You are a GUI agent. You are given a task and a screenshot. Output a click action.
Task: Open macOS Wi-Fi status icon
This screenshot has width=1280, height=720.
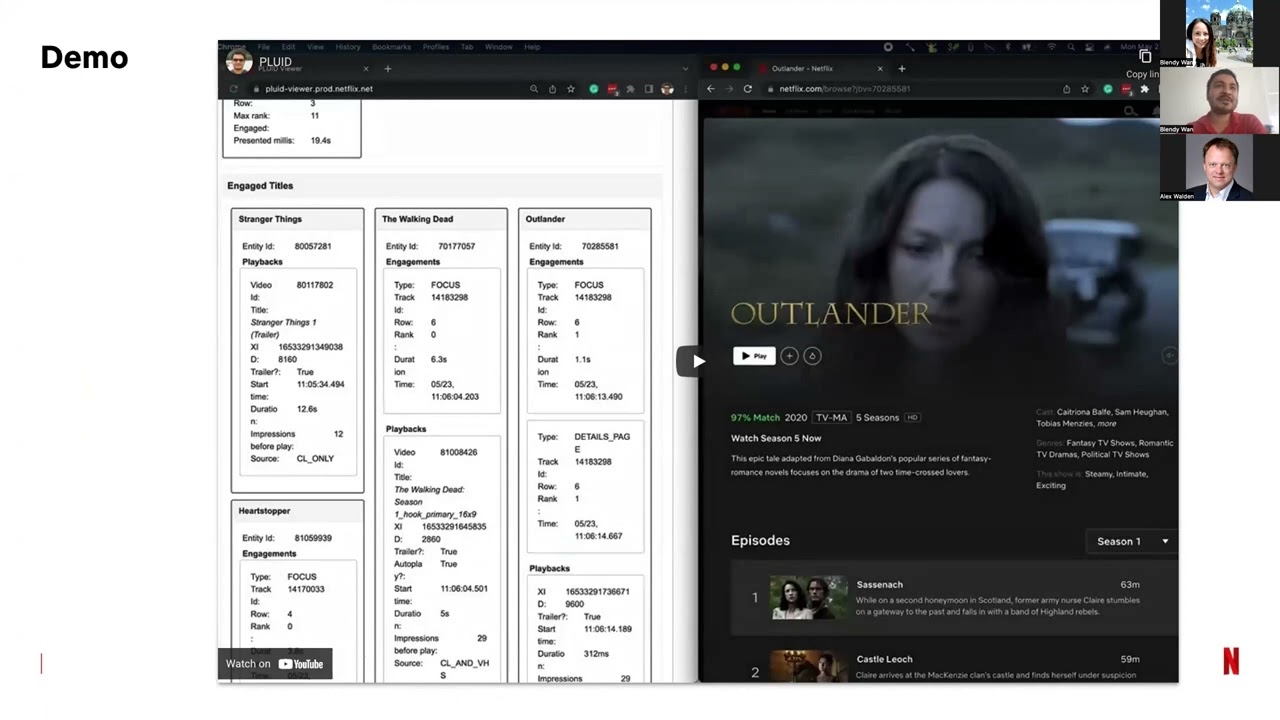[1051, 47]
